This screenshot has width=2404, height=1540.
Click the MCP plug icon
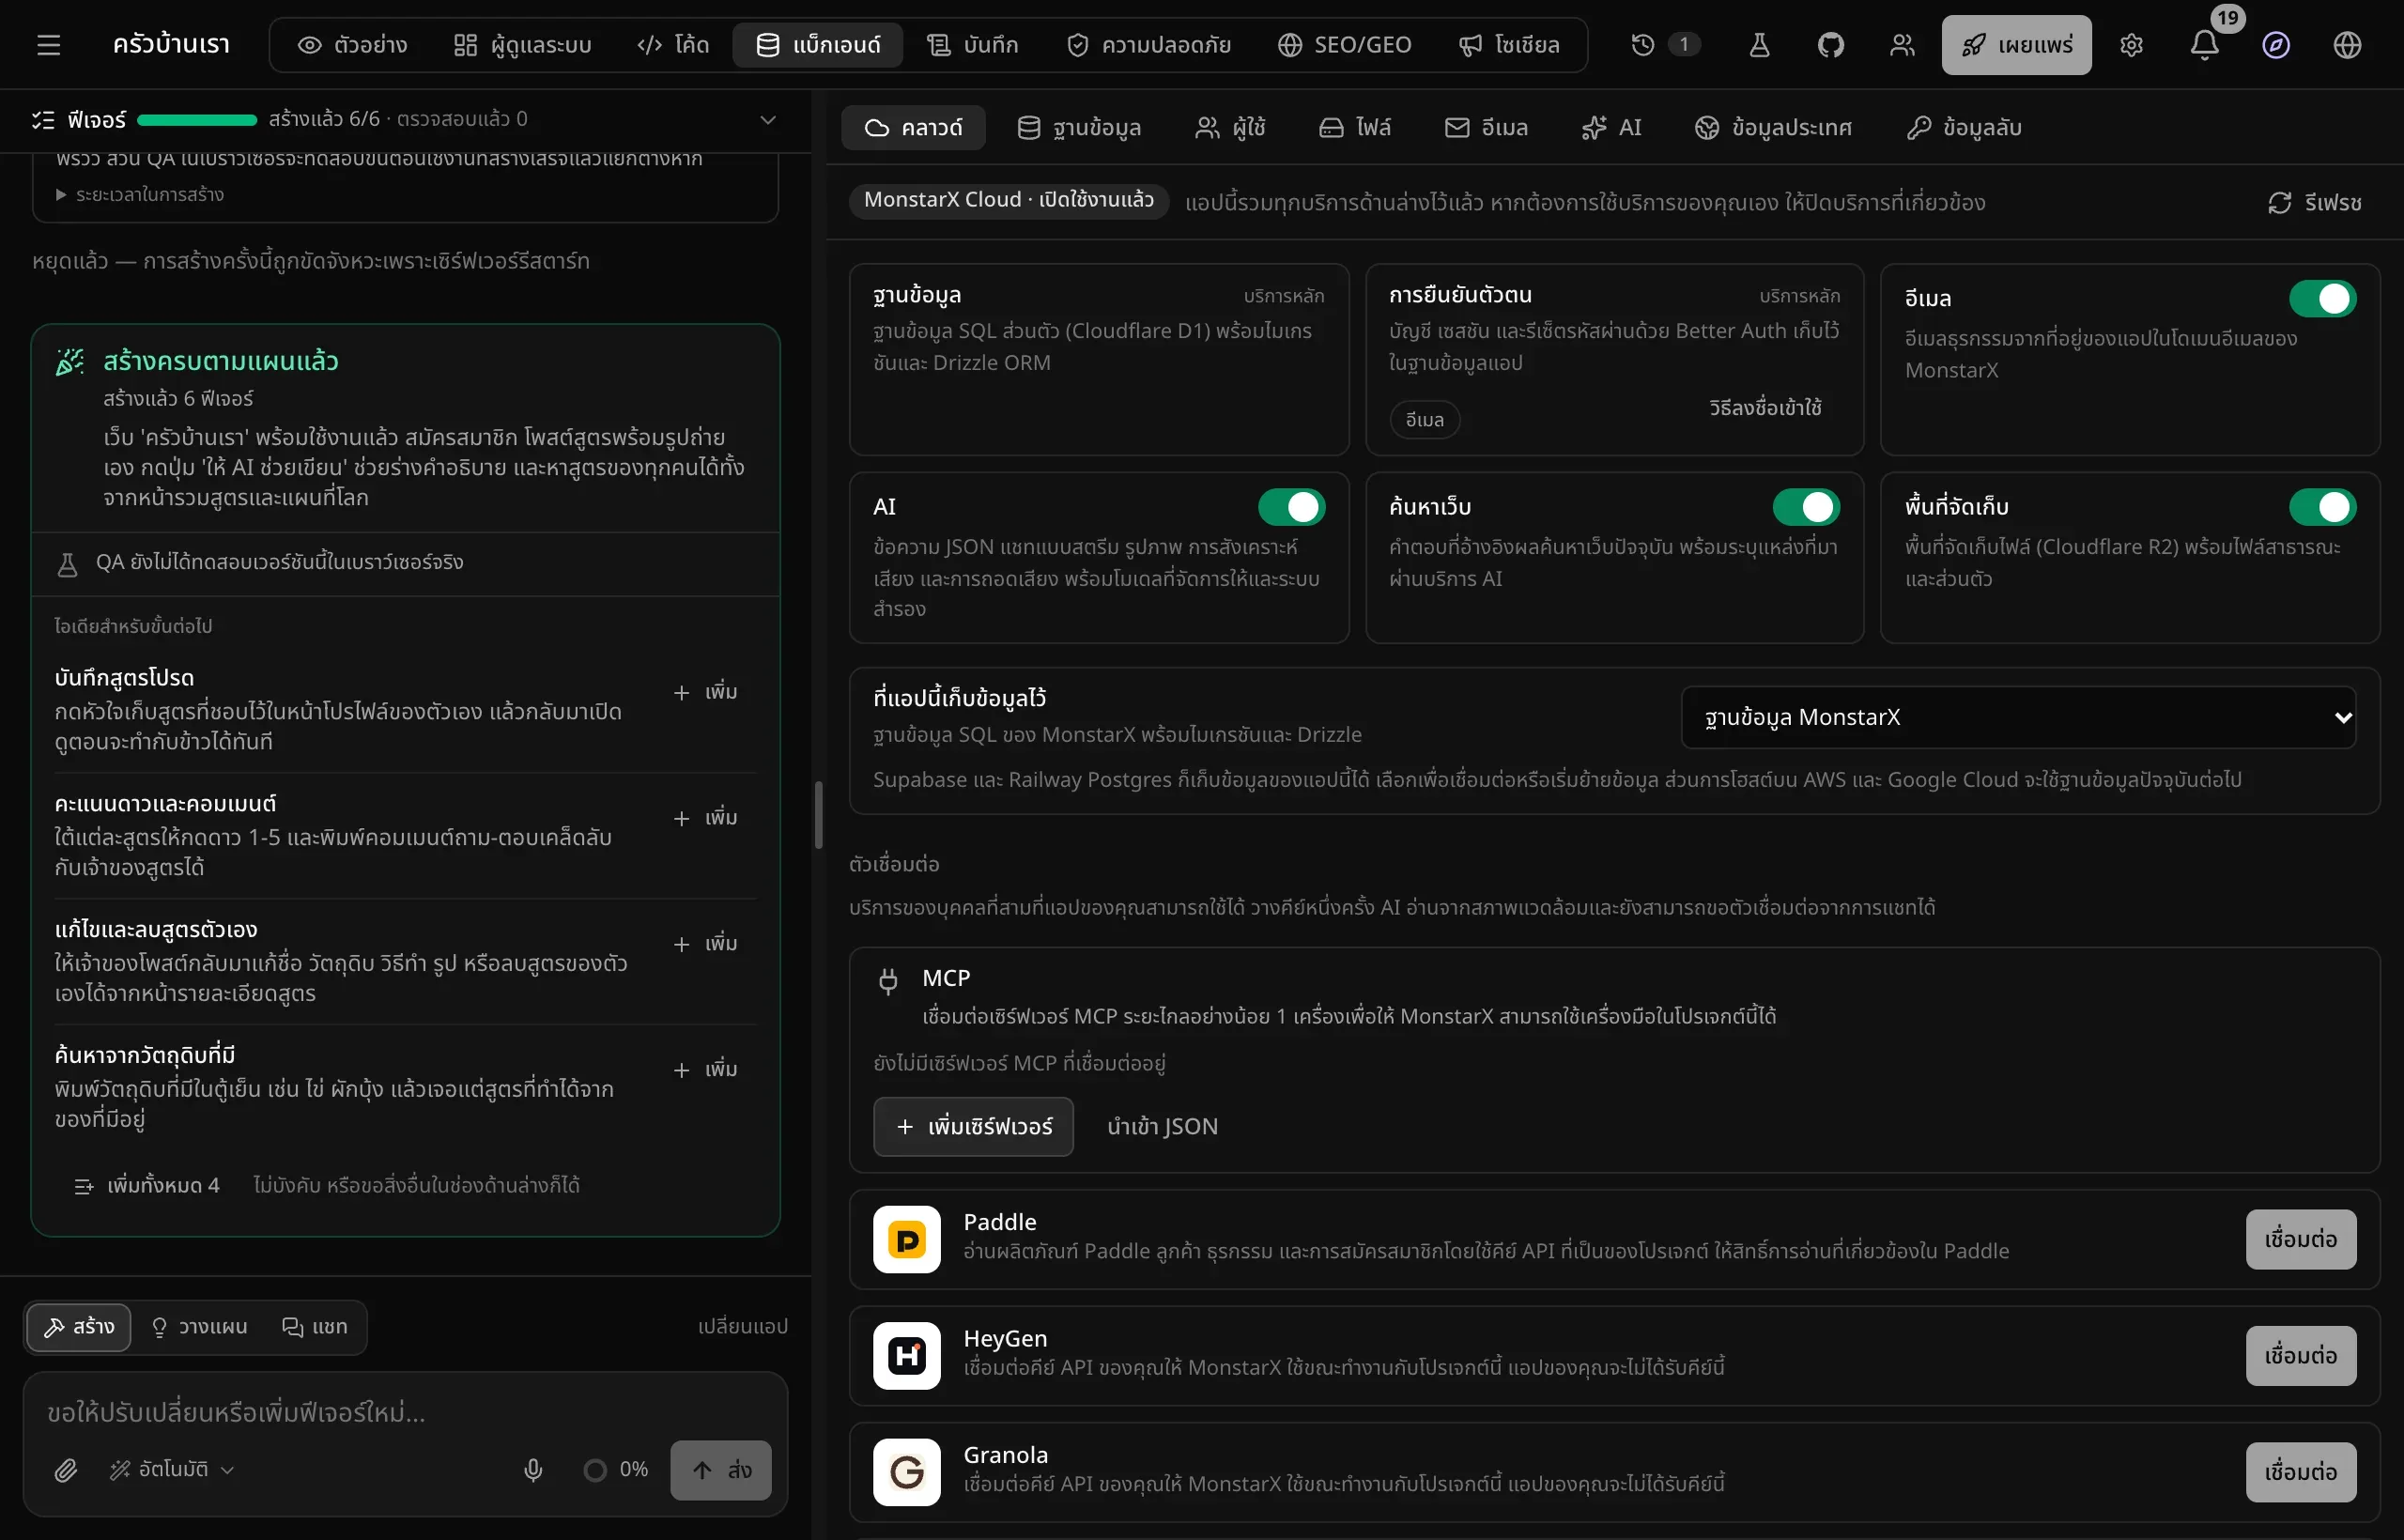tap(887, 980)
